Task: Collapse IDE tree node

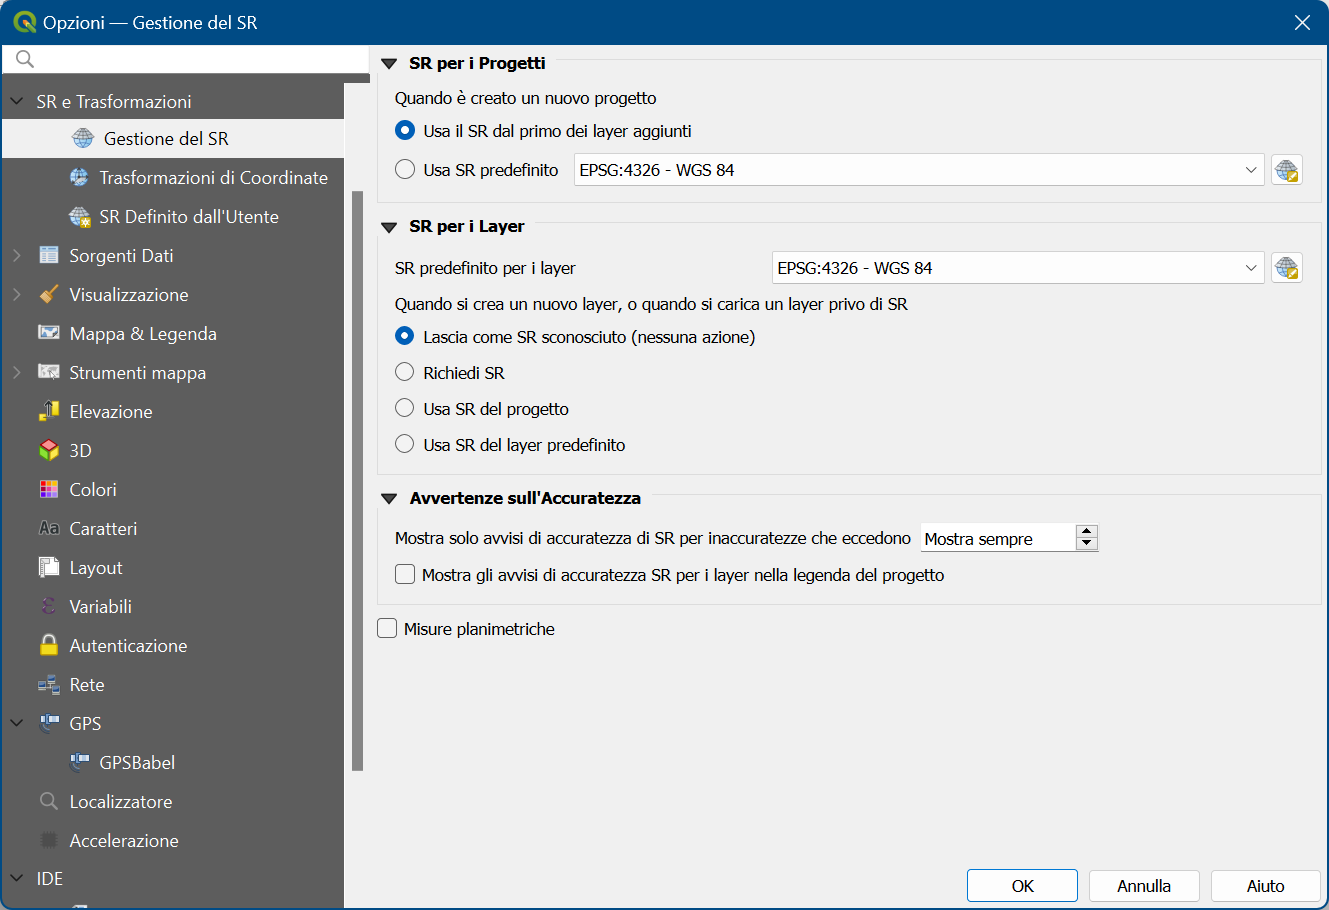Action: 17,878
